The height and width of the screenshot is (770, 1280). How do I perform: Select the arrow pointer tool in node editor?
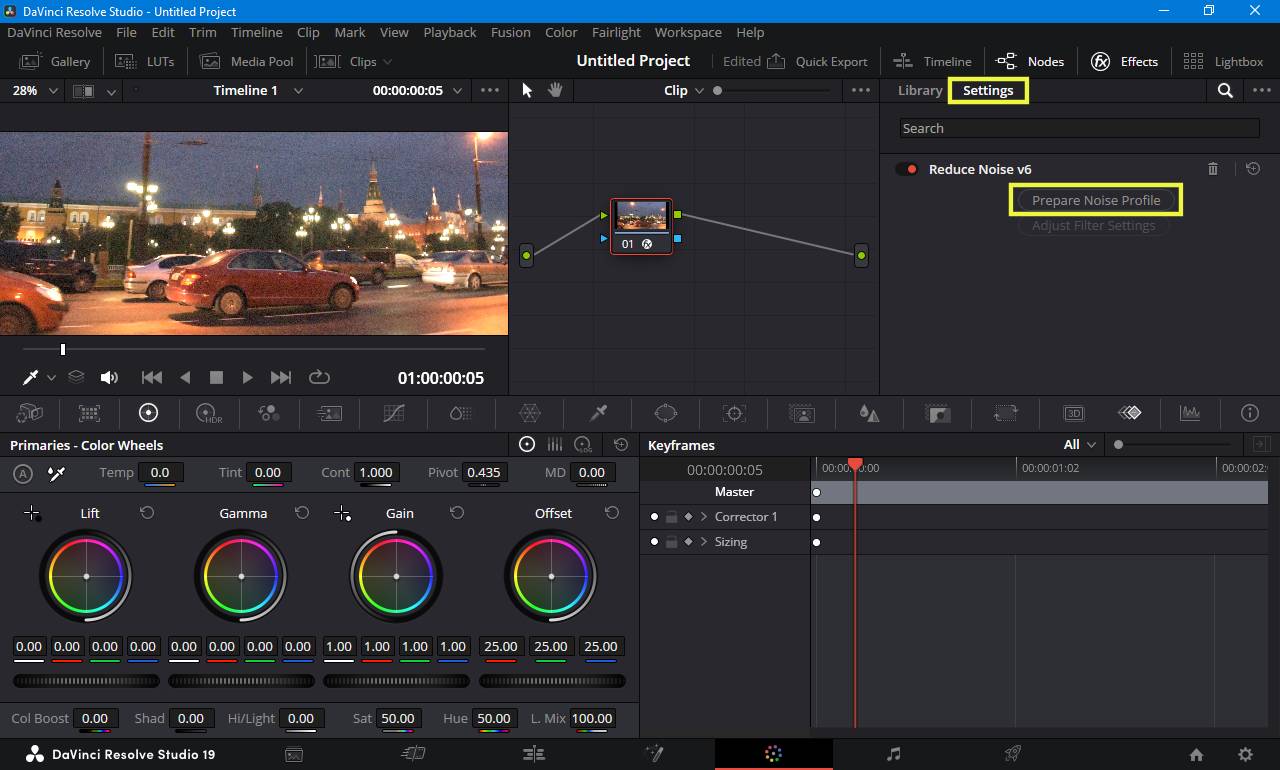tap(527, 90)
